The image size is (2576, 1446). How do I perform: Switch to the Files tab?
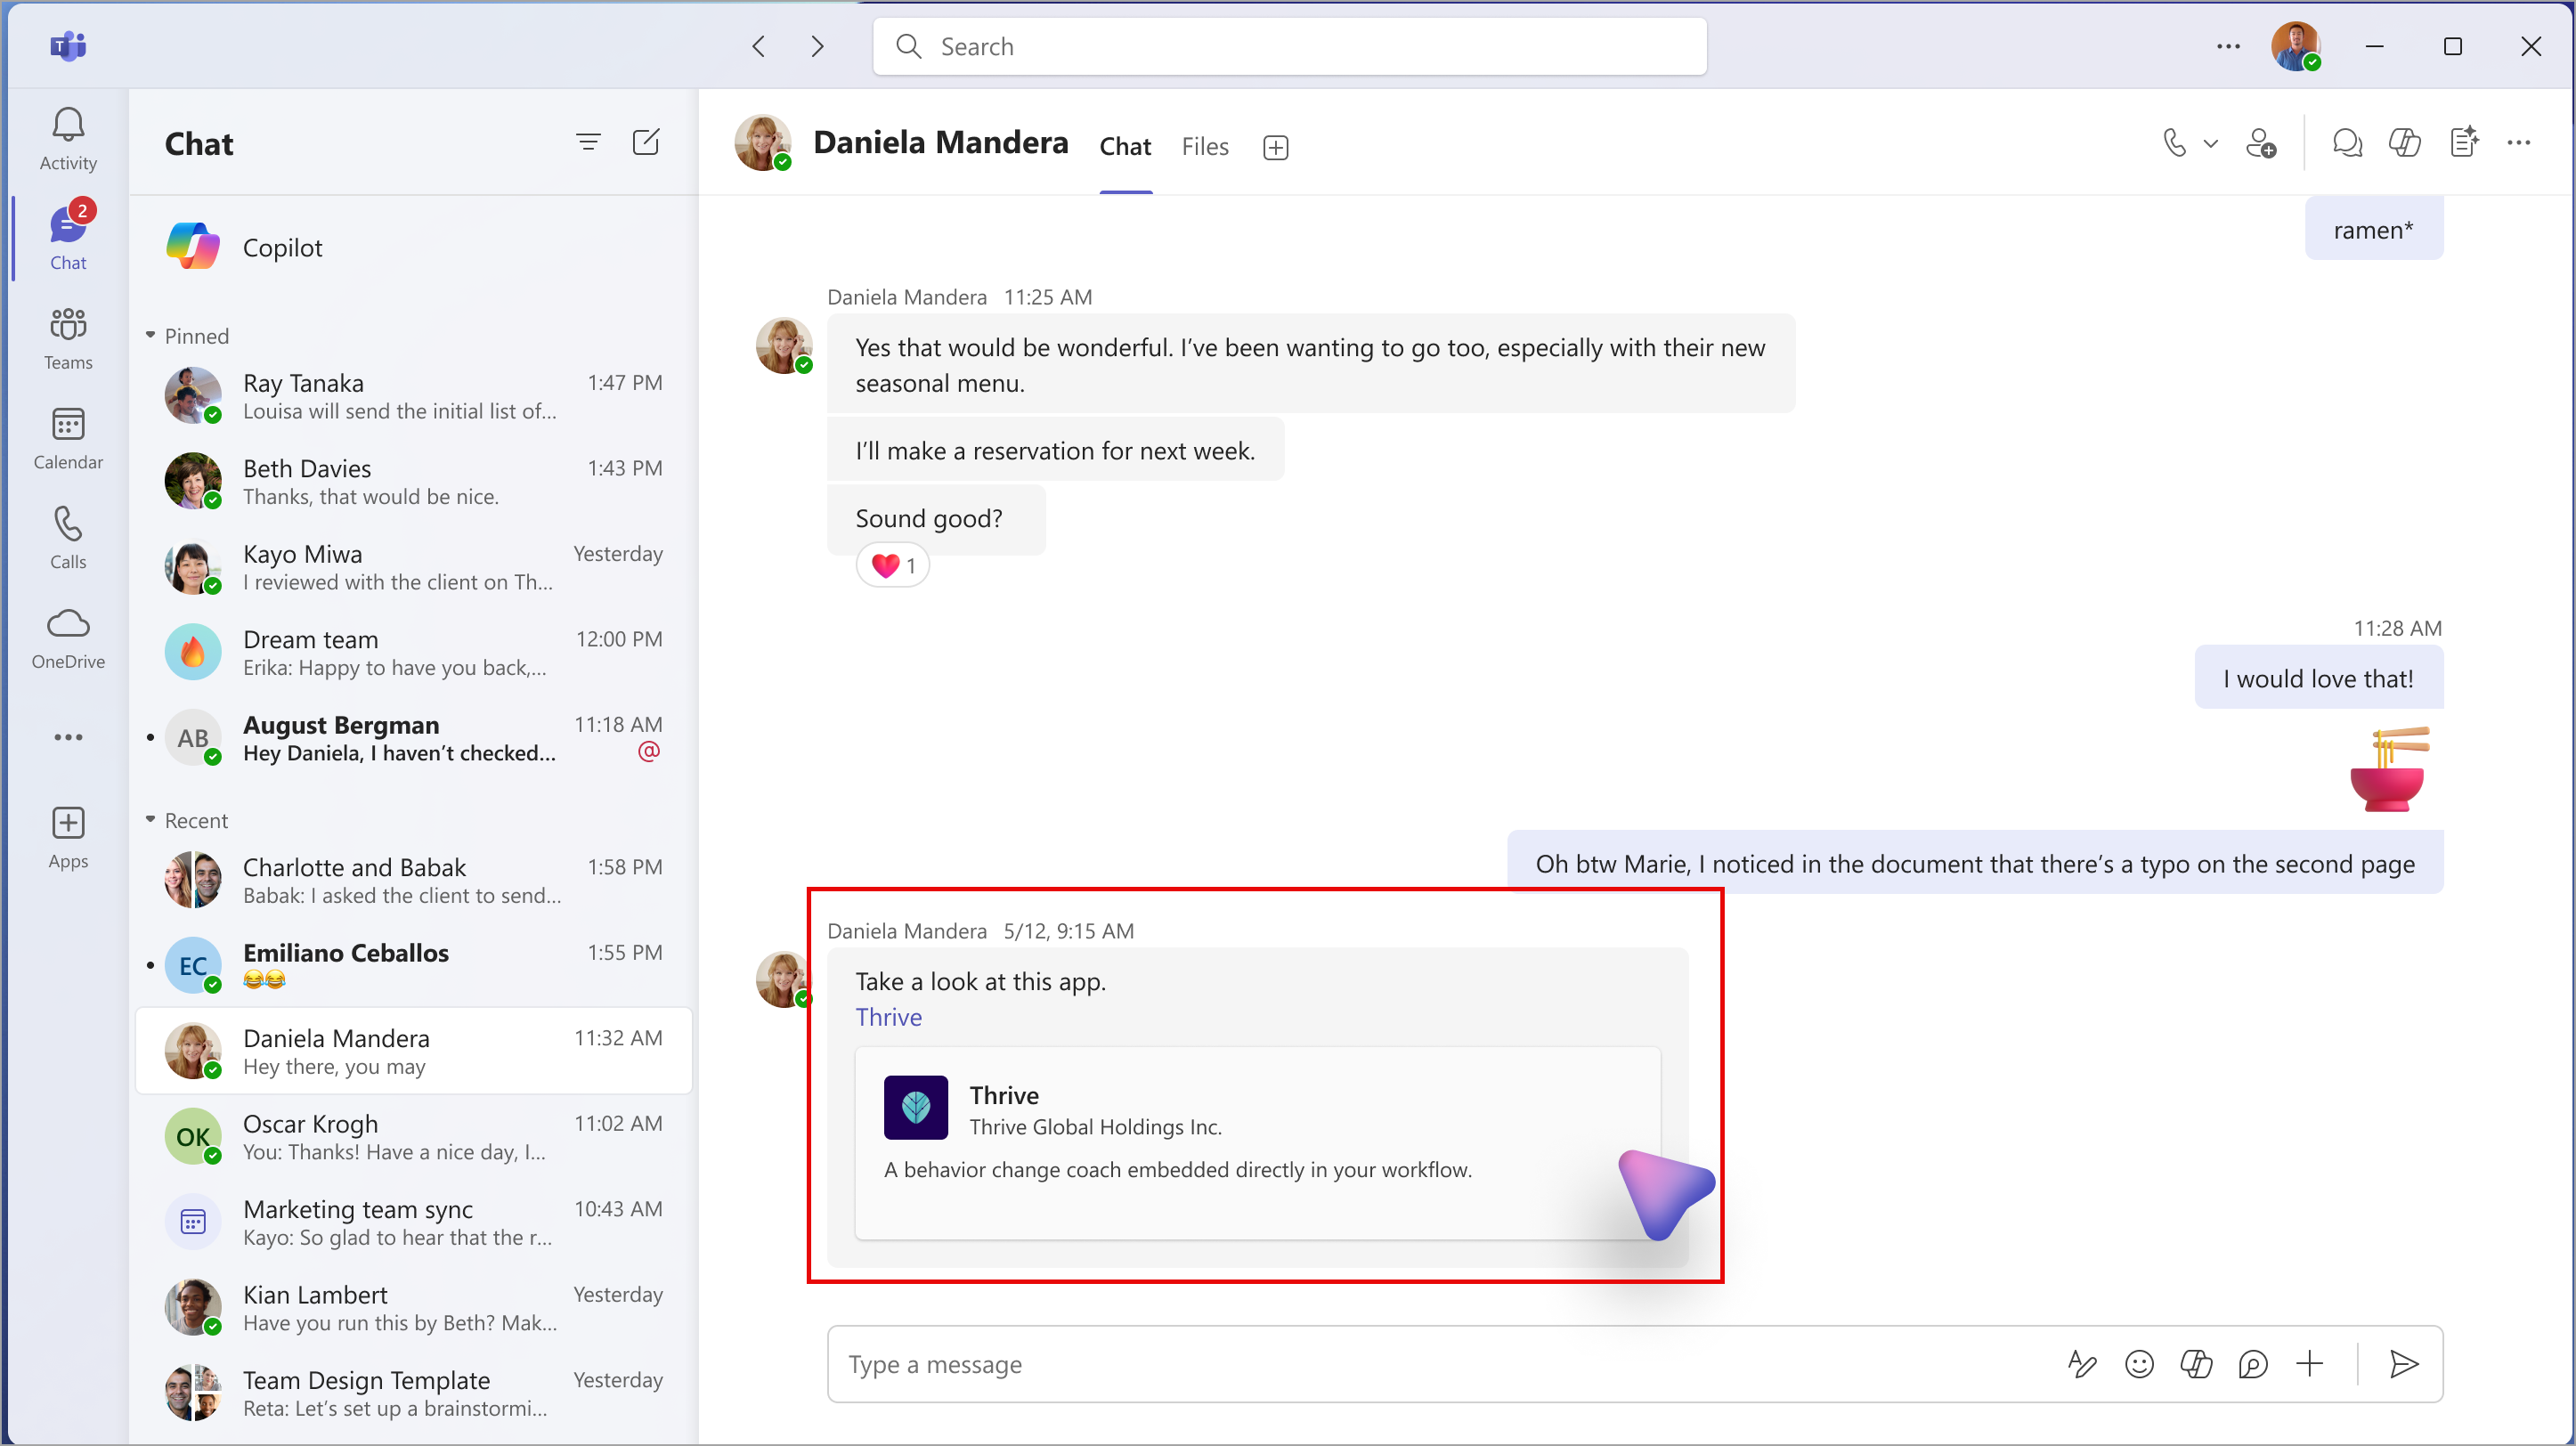click(1205, 147)
